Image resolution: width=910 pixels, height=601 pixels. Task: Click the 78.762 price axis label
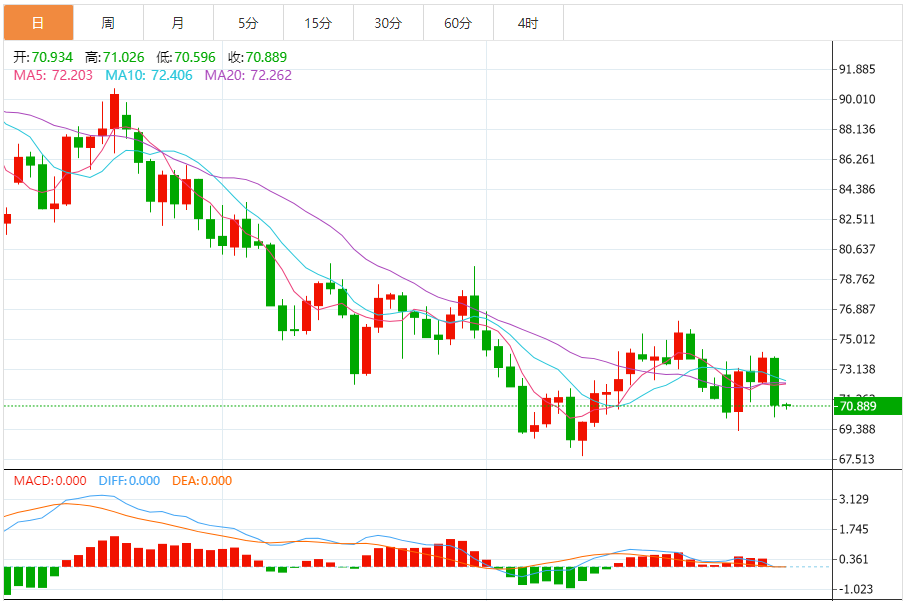pyautogui.click(x=857, y=280)
